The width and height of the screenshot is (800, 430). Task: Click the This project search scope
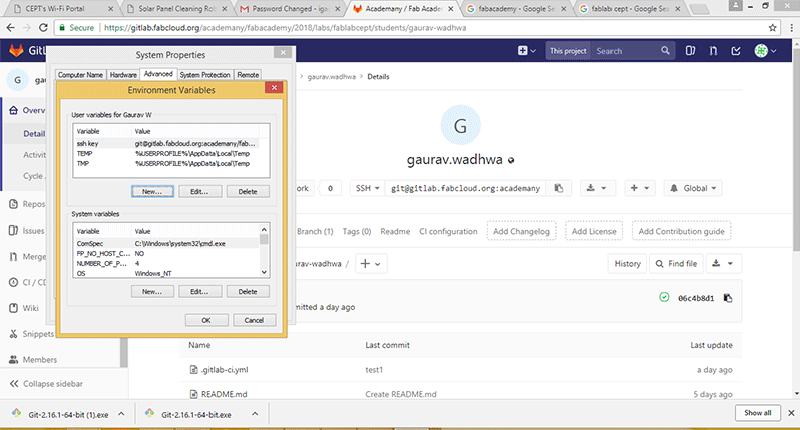point(568,50)
